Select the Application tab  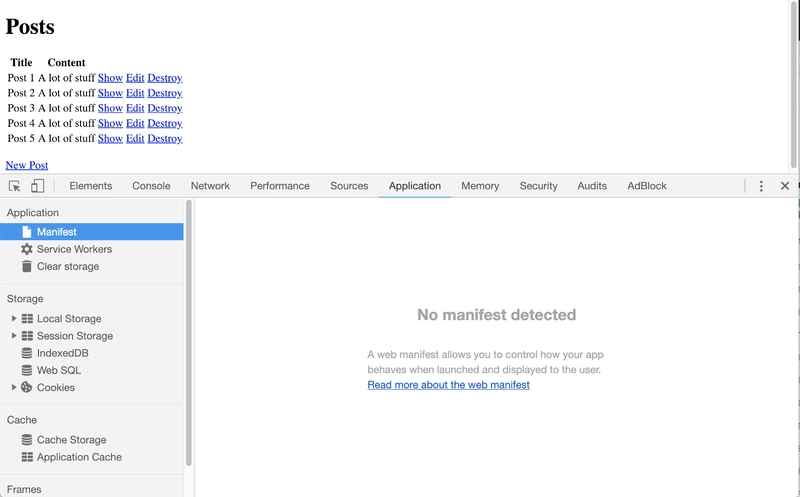(x=415, y=186)
